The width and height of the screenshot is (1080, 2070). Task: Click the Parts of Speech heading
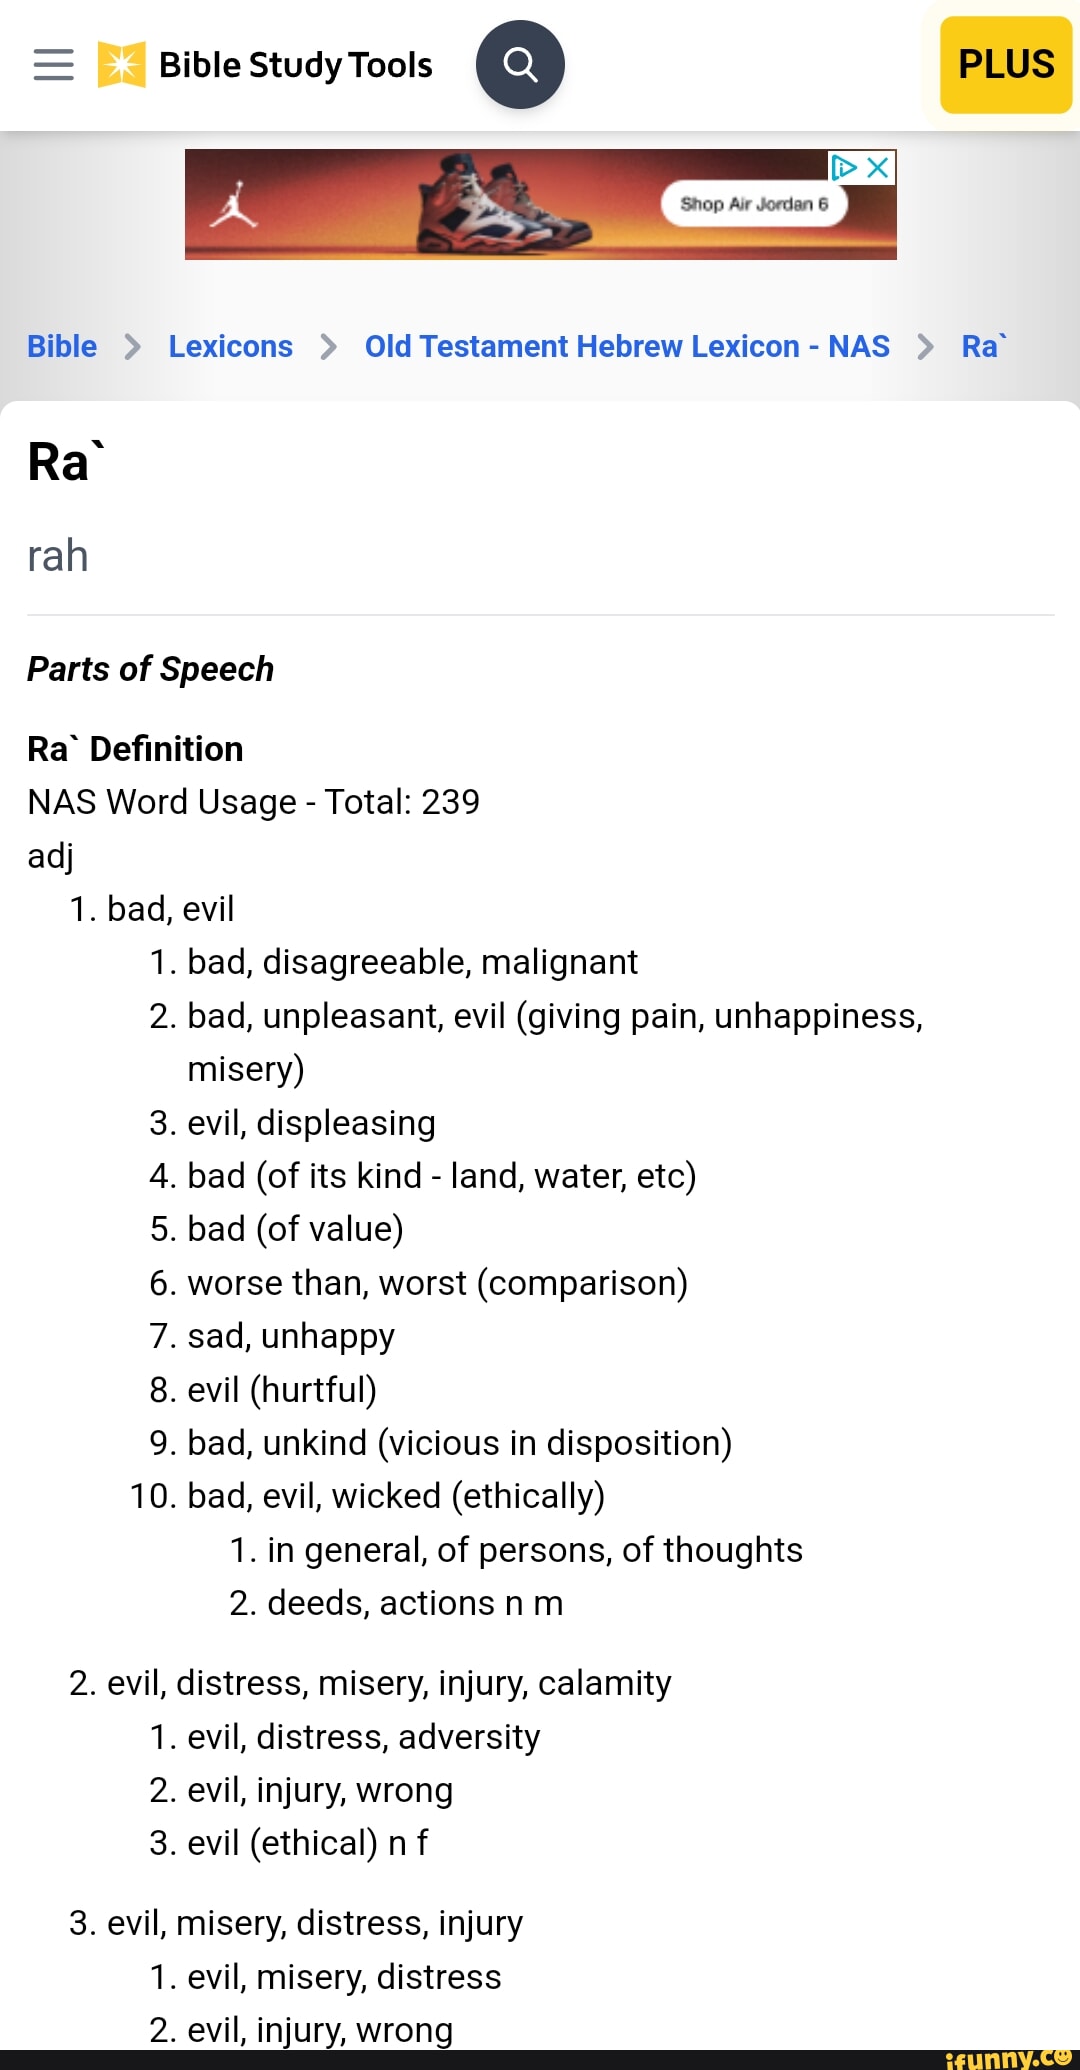(150, 669)
